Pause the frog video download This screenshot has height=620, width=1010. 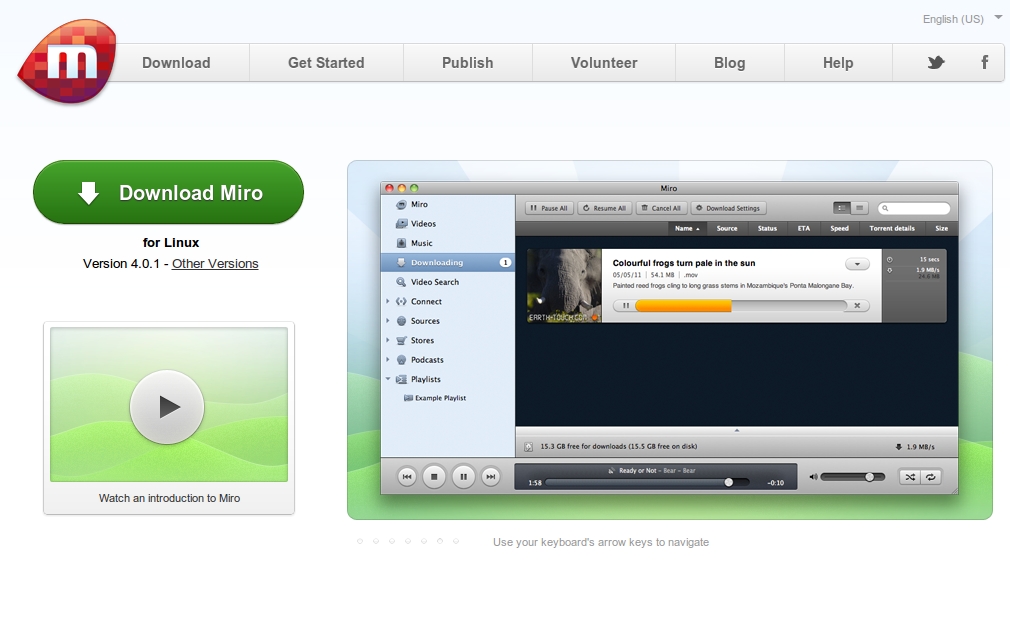pos(625,306)
